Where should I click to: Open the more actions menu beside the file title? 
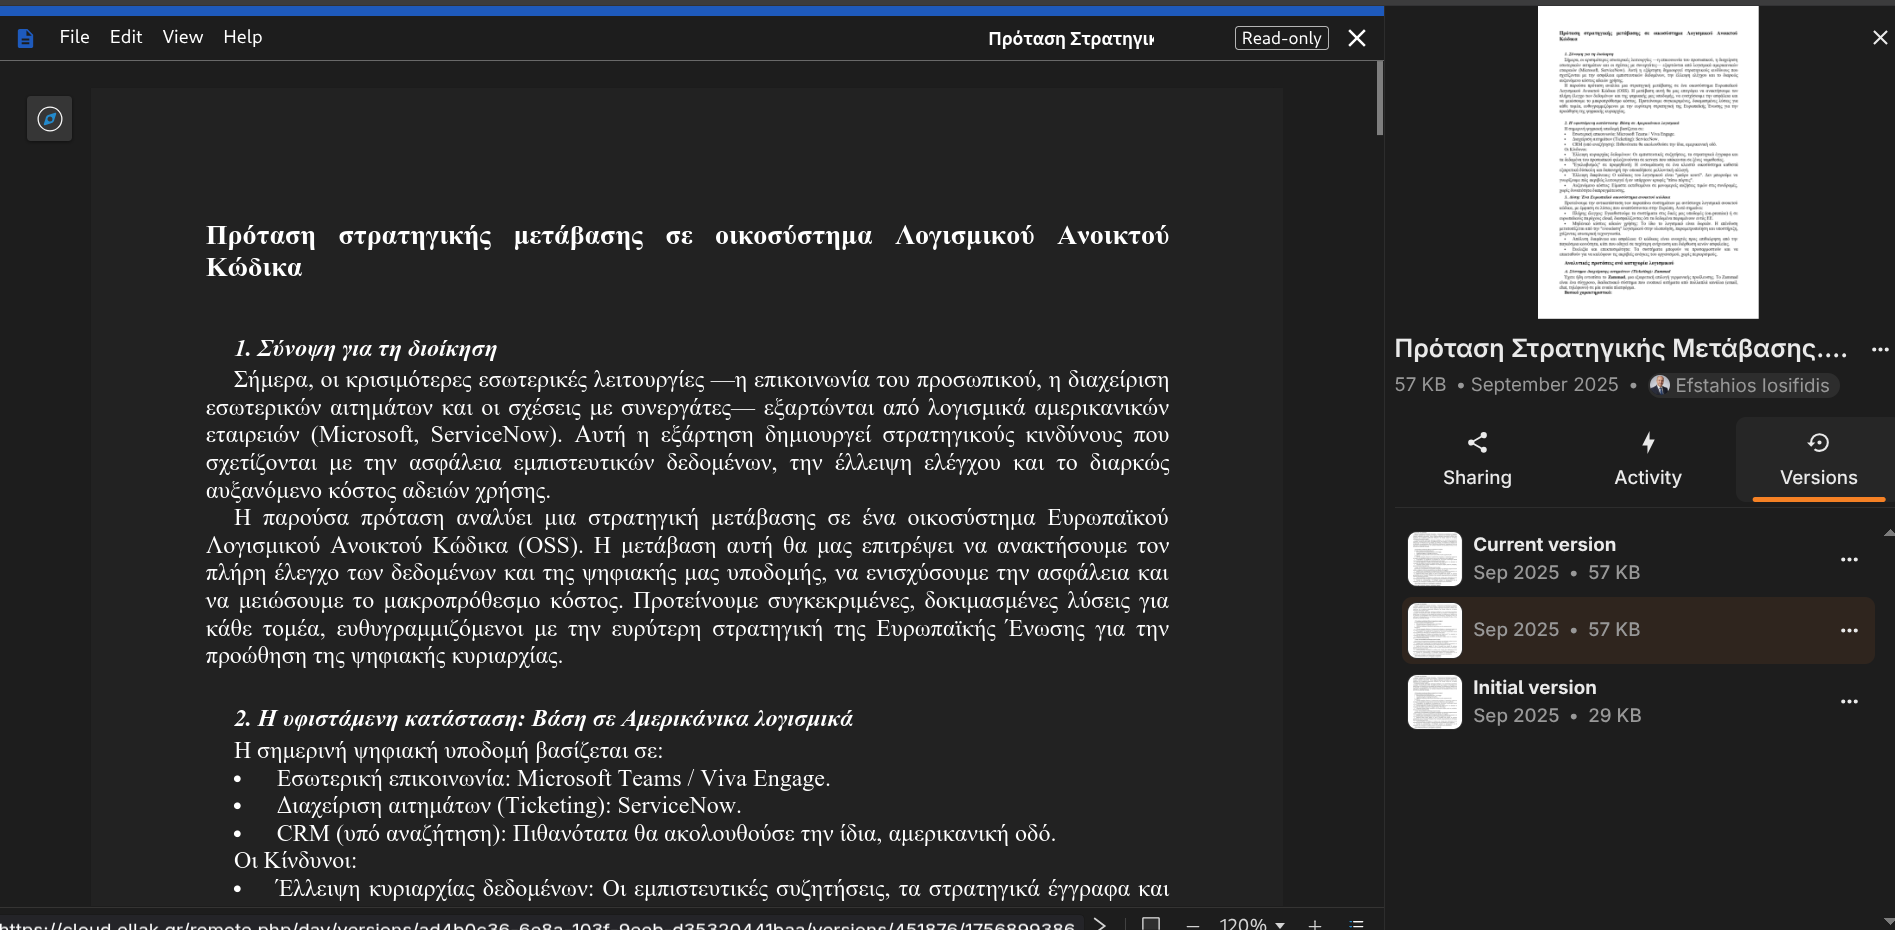tap(1880, 350)
